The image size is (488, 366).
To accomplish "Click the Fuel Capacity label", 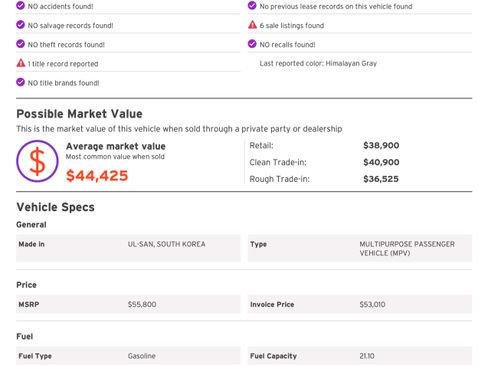I will [x=273, y=356].
